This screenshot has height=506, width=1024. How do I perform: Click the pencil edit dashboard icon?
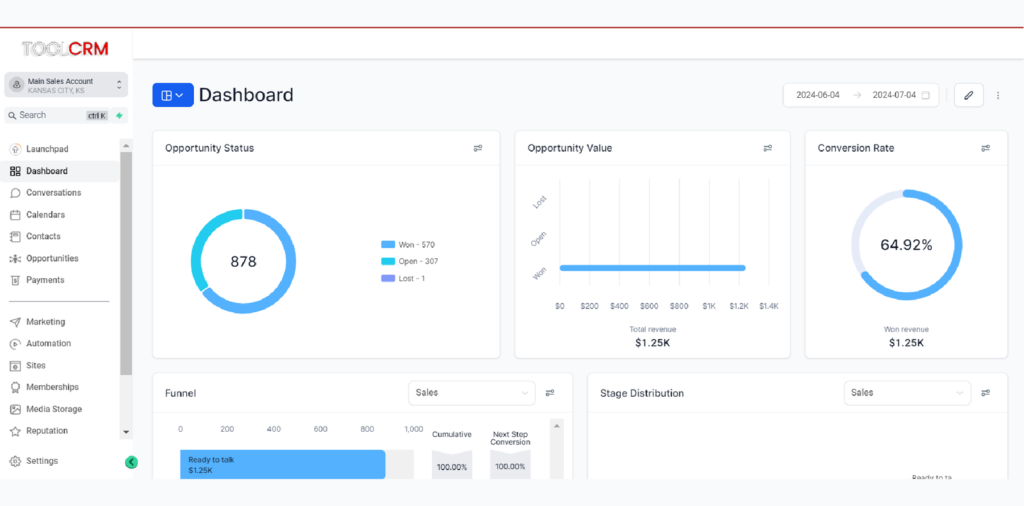click(x=968, y=95)
